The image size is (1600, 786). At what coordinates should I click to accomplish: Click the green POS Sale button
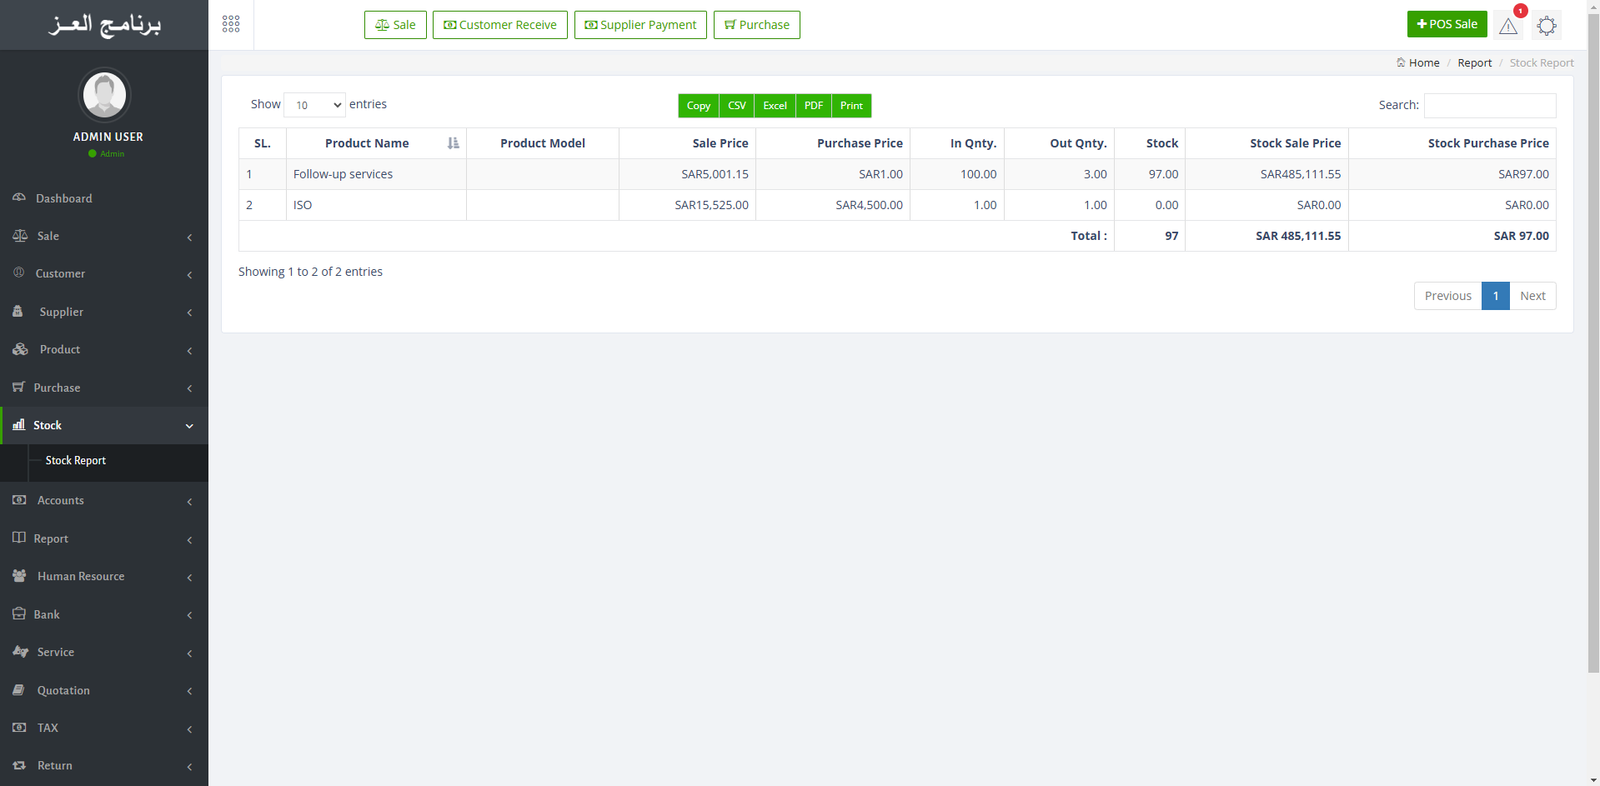pyautogui.click(x=1446, y=24)
